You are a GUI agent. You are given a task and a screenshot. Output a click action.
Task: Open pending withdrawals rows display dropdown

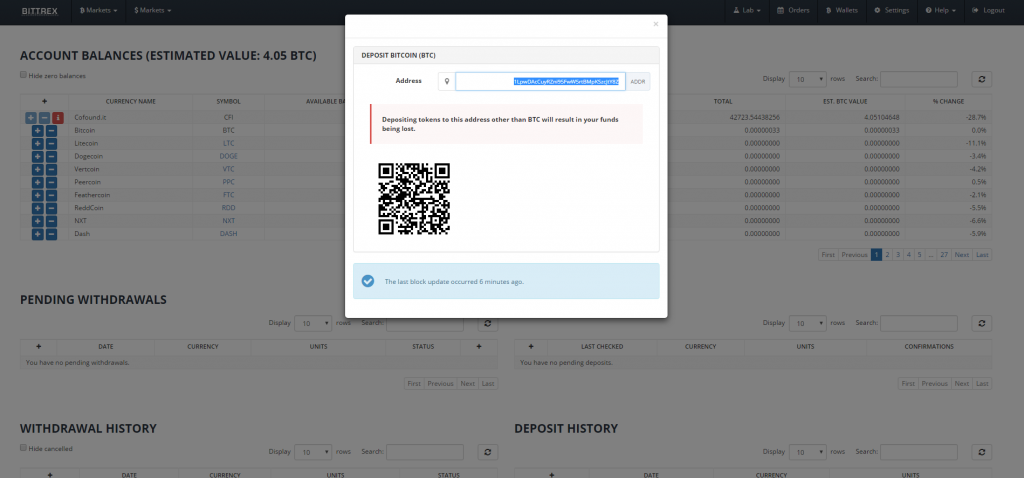pos(313,323)
